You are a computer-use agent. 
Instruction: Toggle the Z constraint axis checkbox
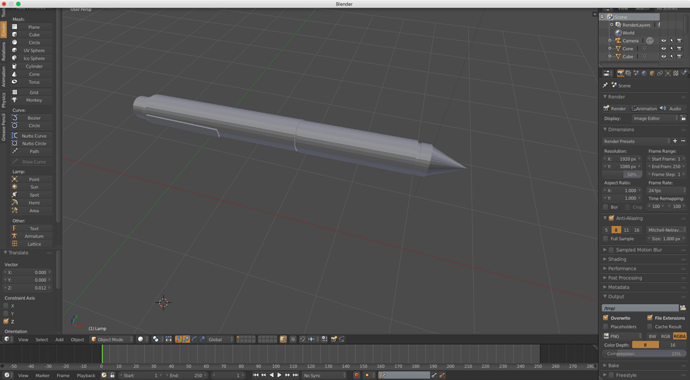click(x=6, y=322)
